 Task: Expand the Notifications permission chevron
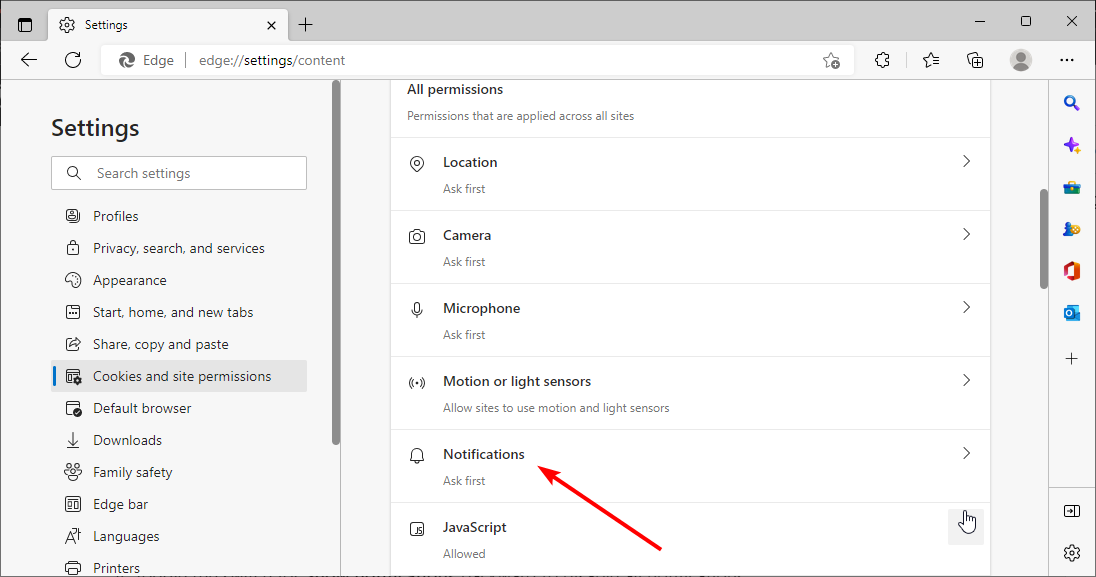(x=966, y=453)
